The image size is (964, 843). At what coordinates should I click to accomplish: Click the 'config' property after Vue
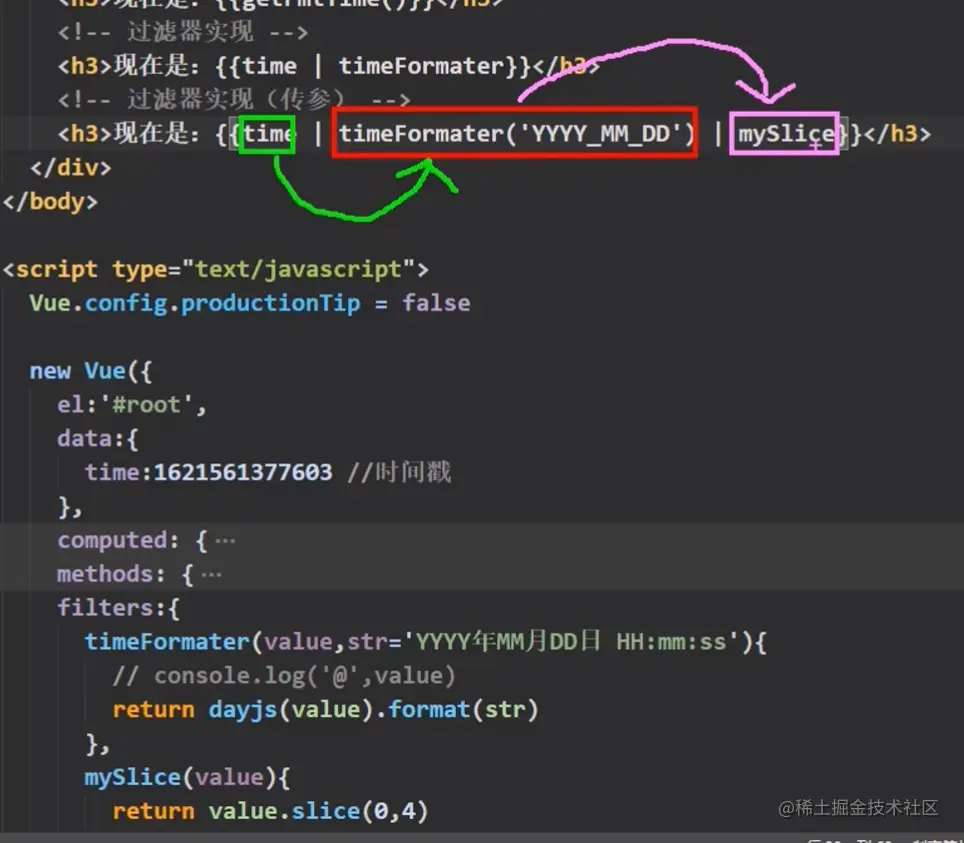[x=126, y=303]
